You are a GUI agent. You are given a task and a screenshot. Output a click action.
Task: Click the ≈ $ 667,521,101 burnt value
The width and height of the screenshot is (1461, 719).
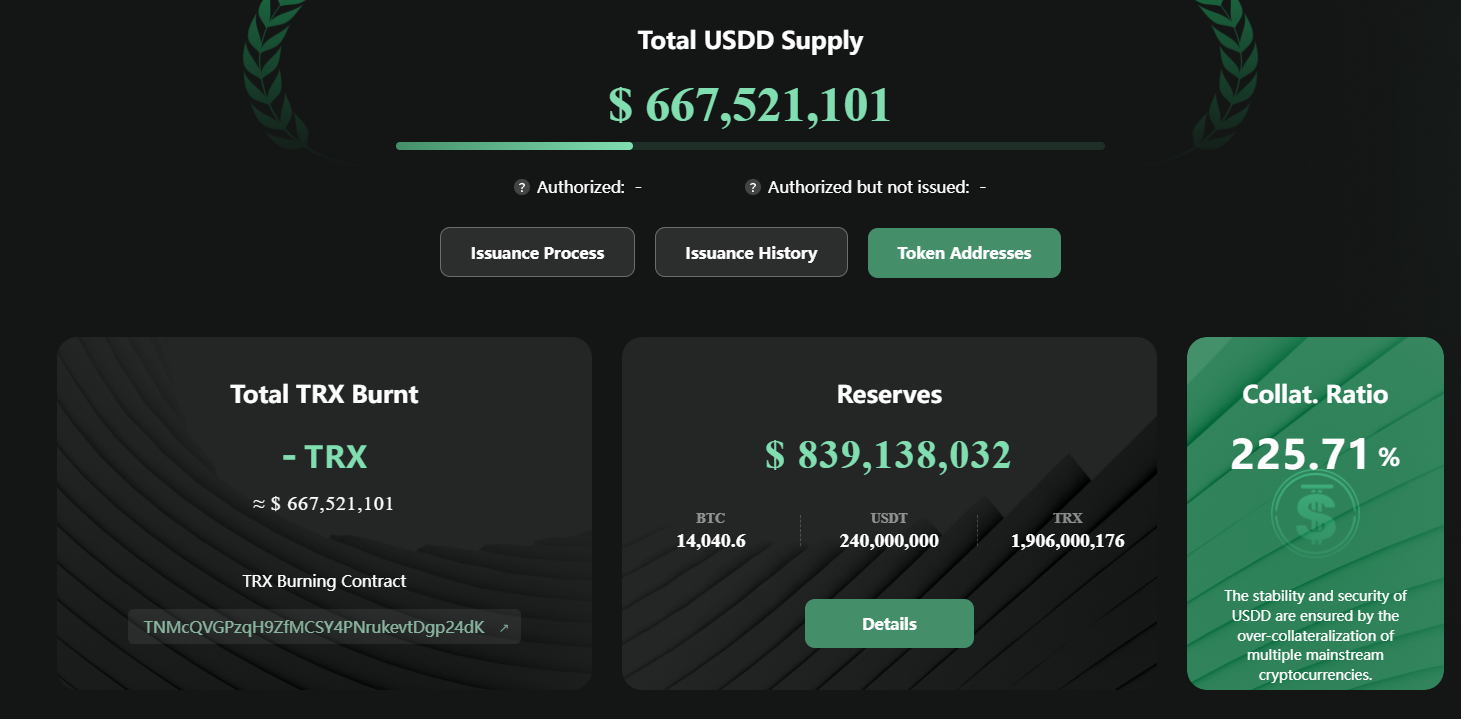(324, 504)
